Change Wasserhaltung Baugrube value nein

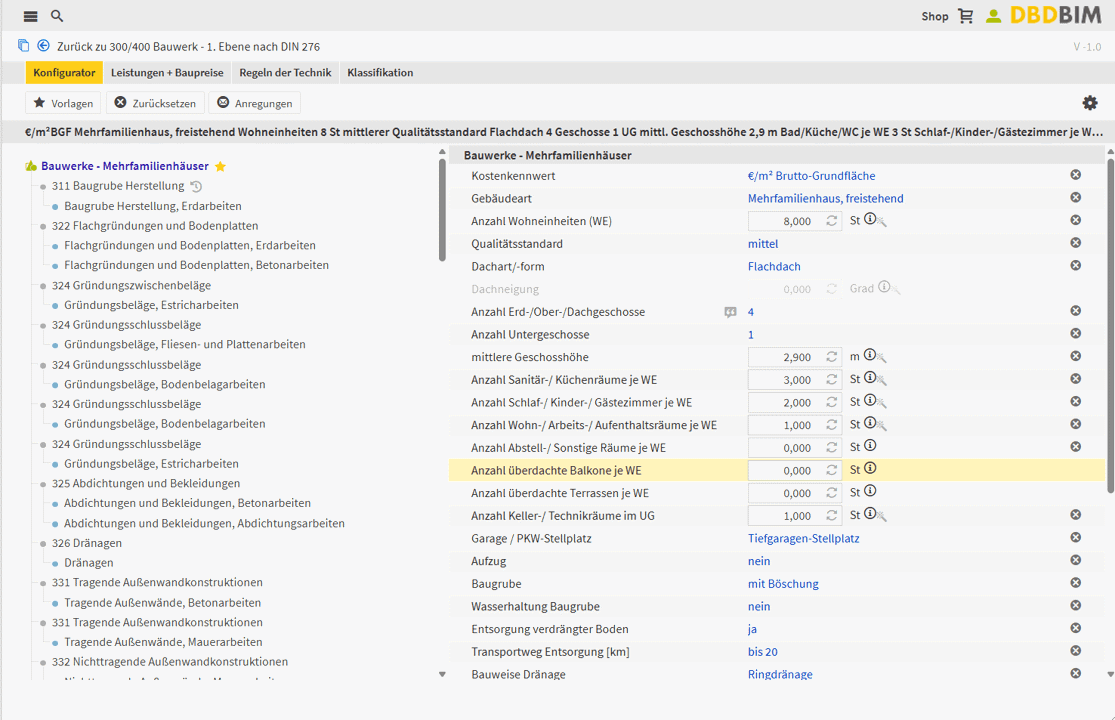click(759, 606)
